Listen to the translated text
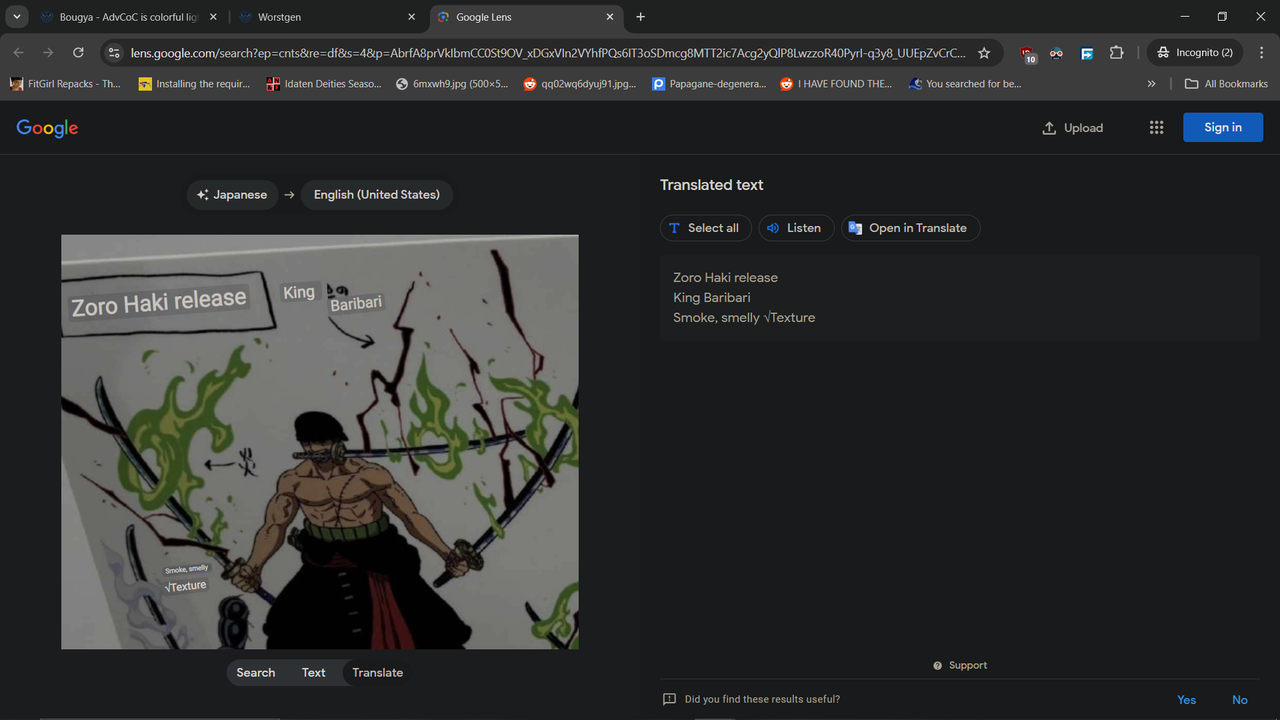Image resolution: width=1280 pixels, height=720 pixels. click(794, 228)
